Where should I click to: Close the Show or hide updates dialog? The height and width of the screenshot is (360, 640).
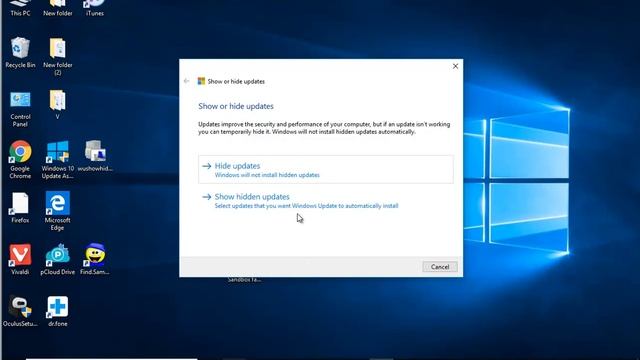point(455,66)
